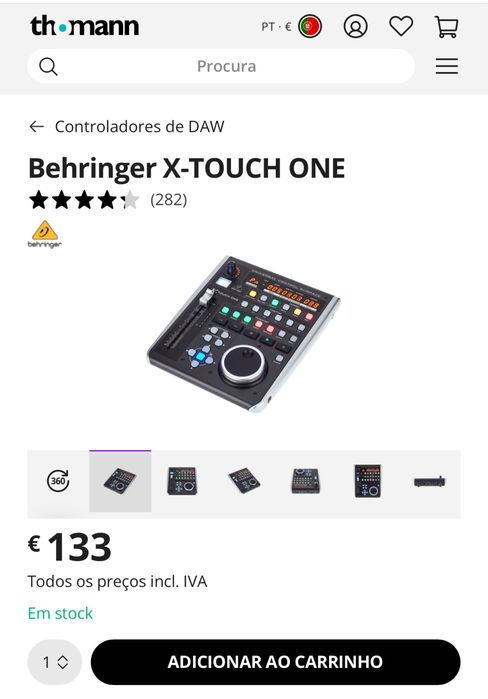Select the second product thumbnail, top view
This screenshot has height=699, width=488.
tap(182, 481)
